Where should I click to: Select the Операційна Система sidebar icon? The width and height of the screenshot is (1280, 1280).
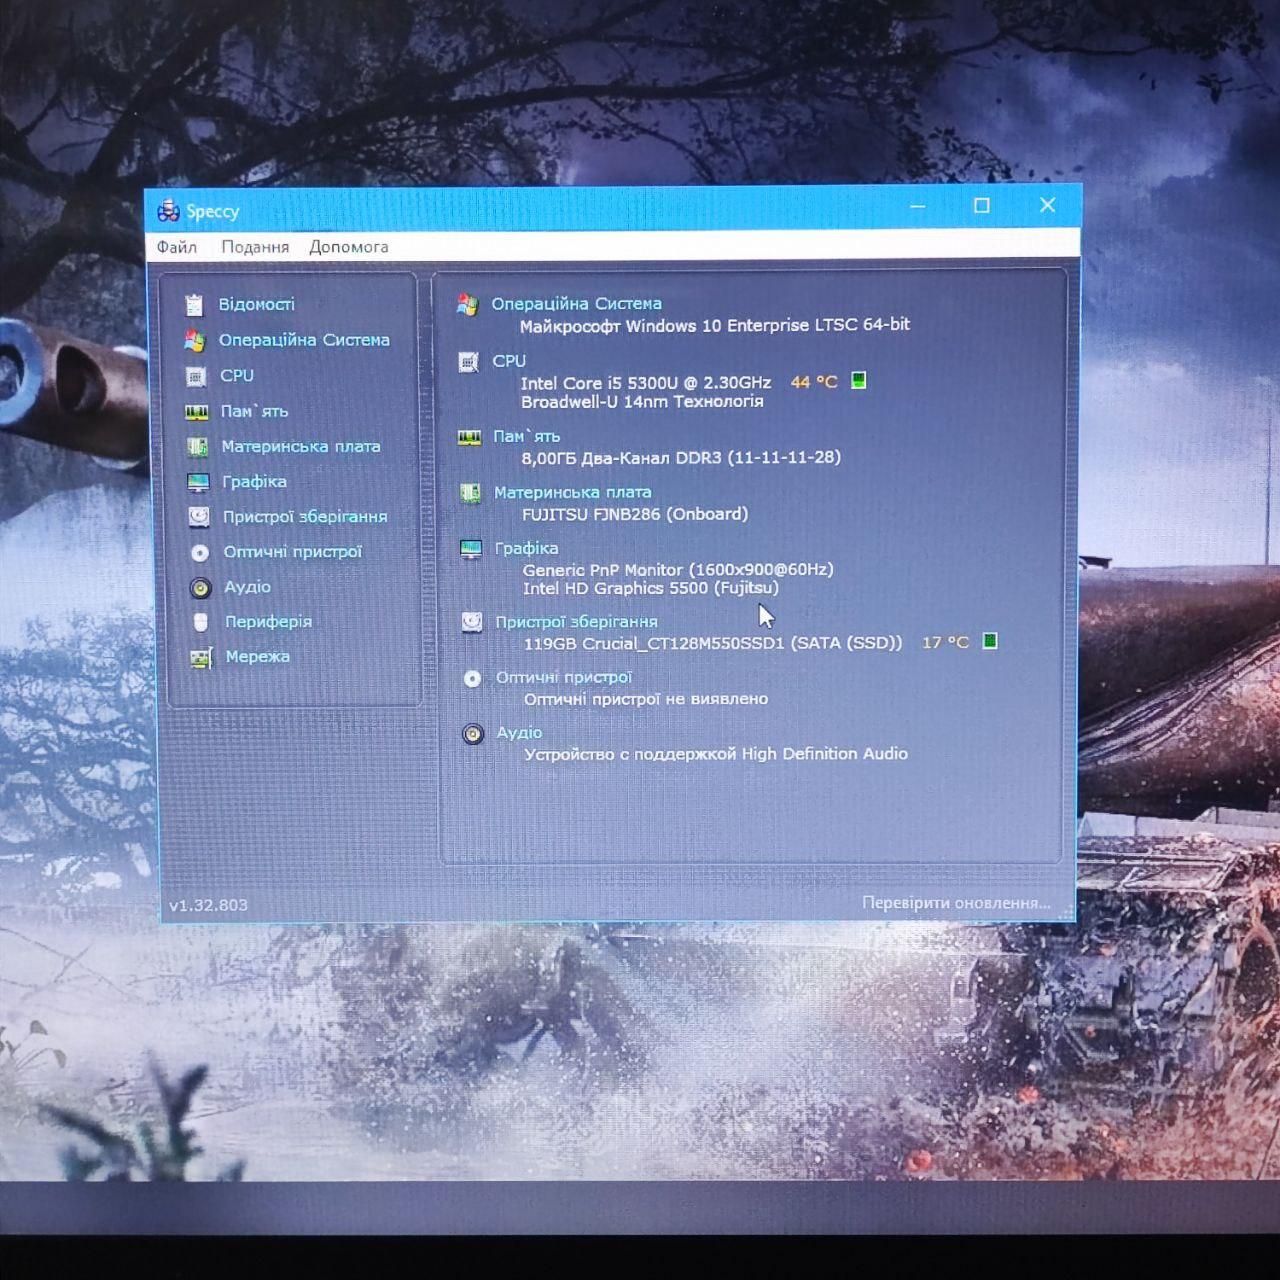pos(194,340)
